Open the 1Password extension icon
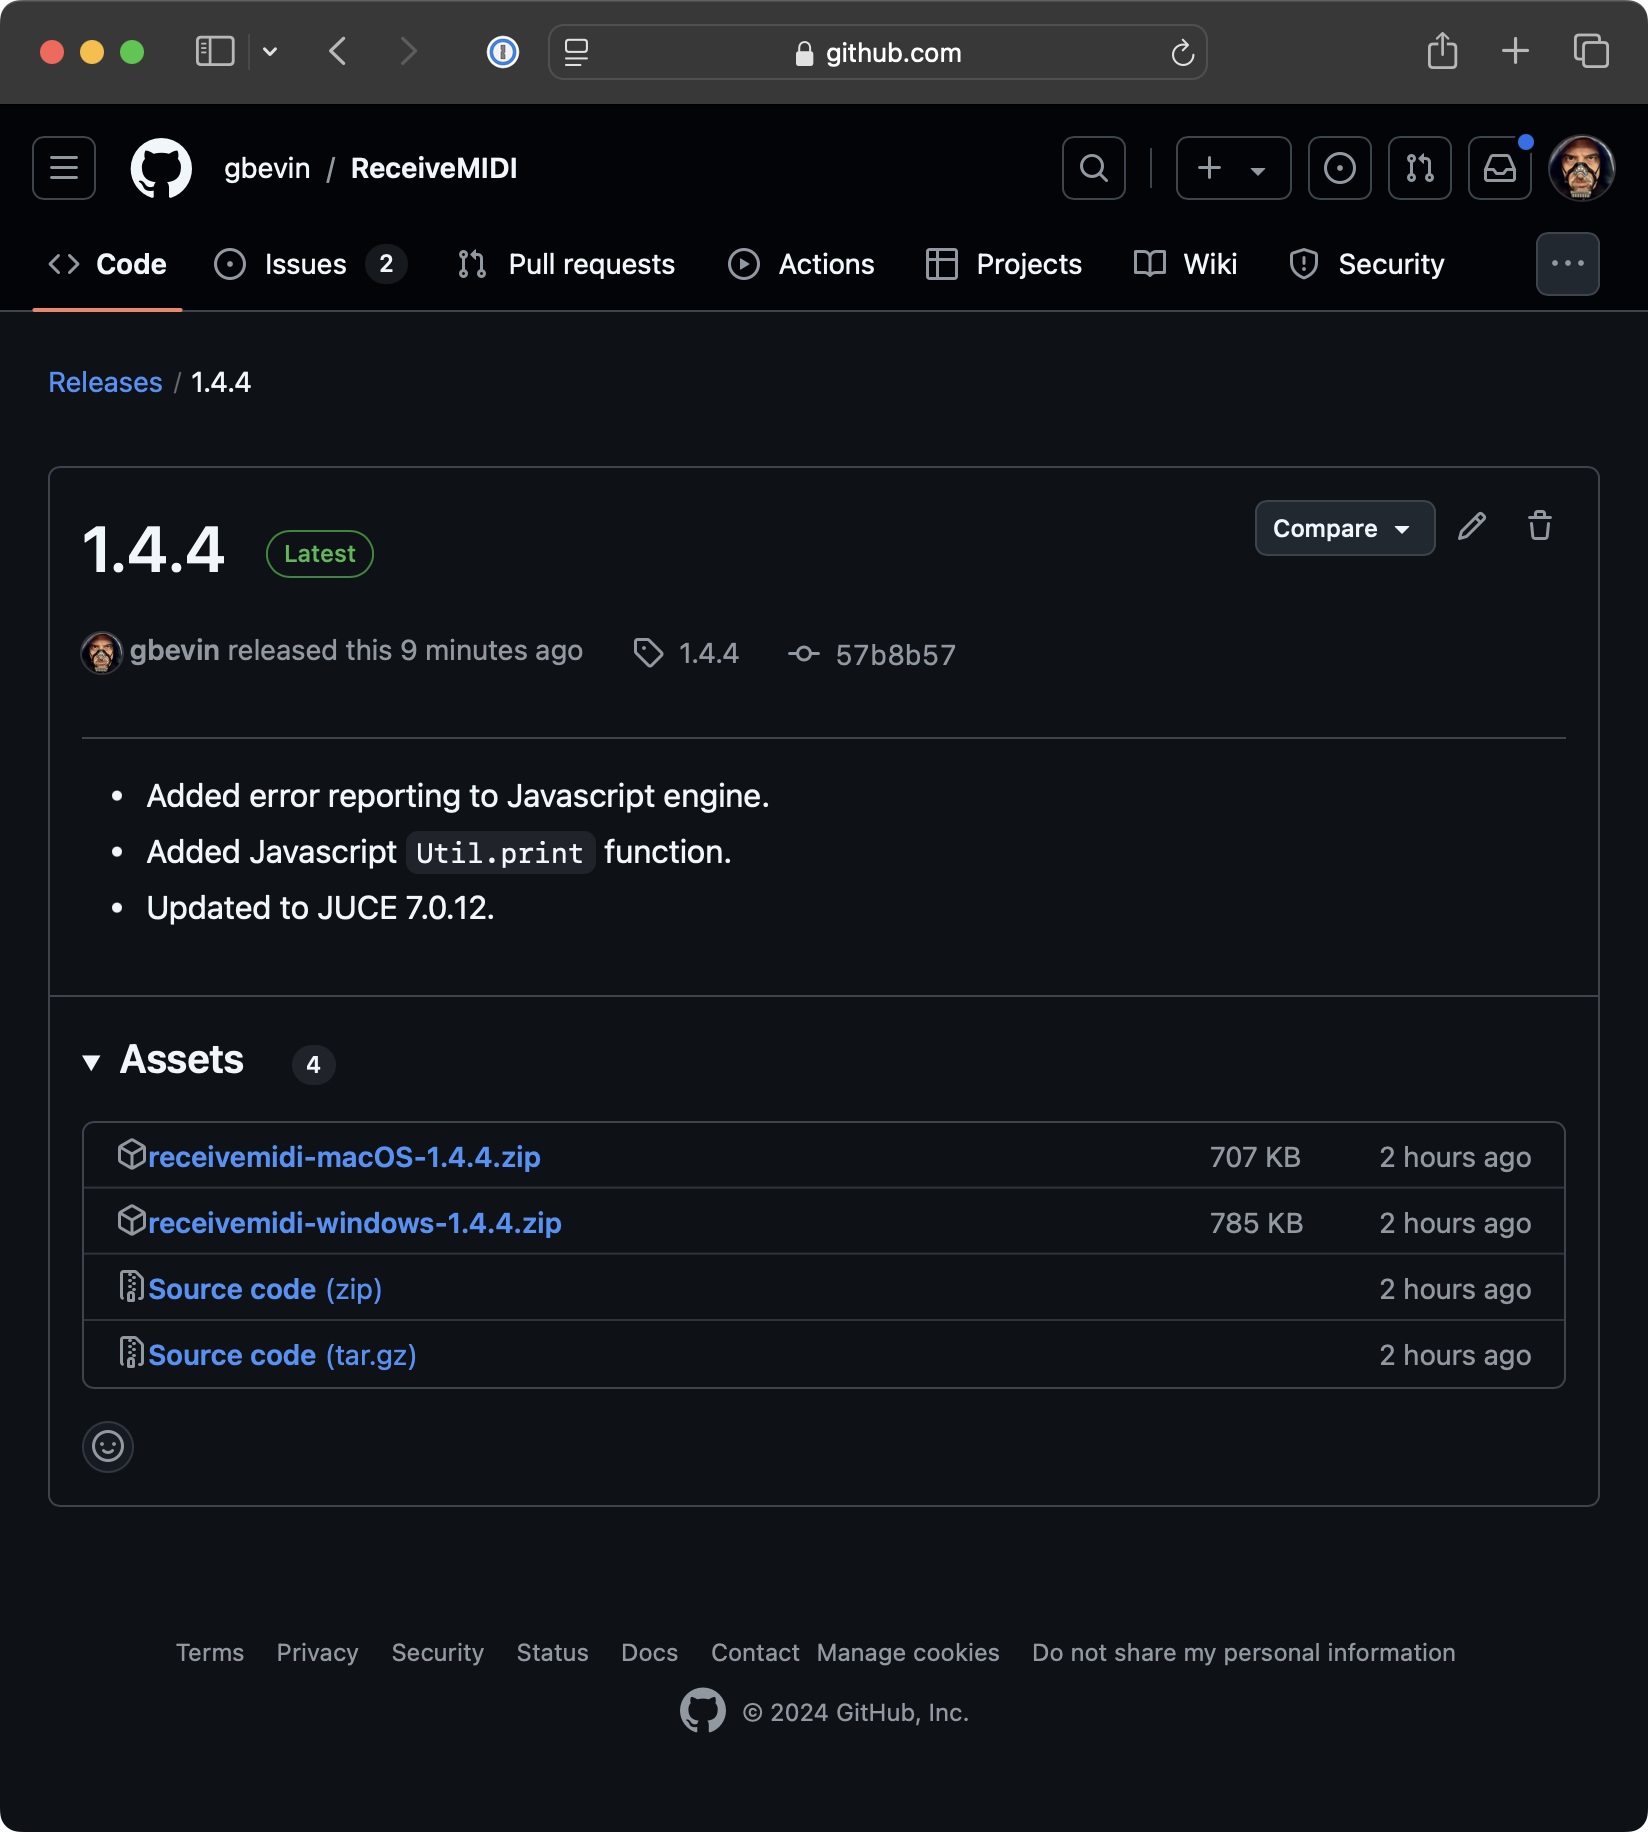The height and width of the screenshot is (1832, 1648). 503,51
